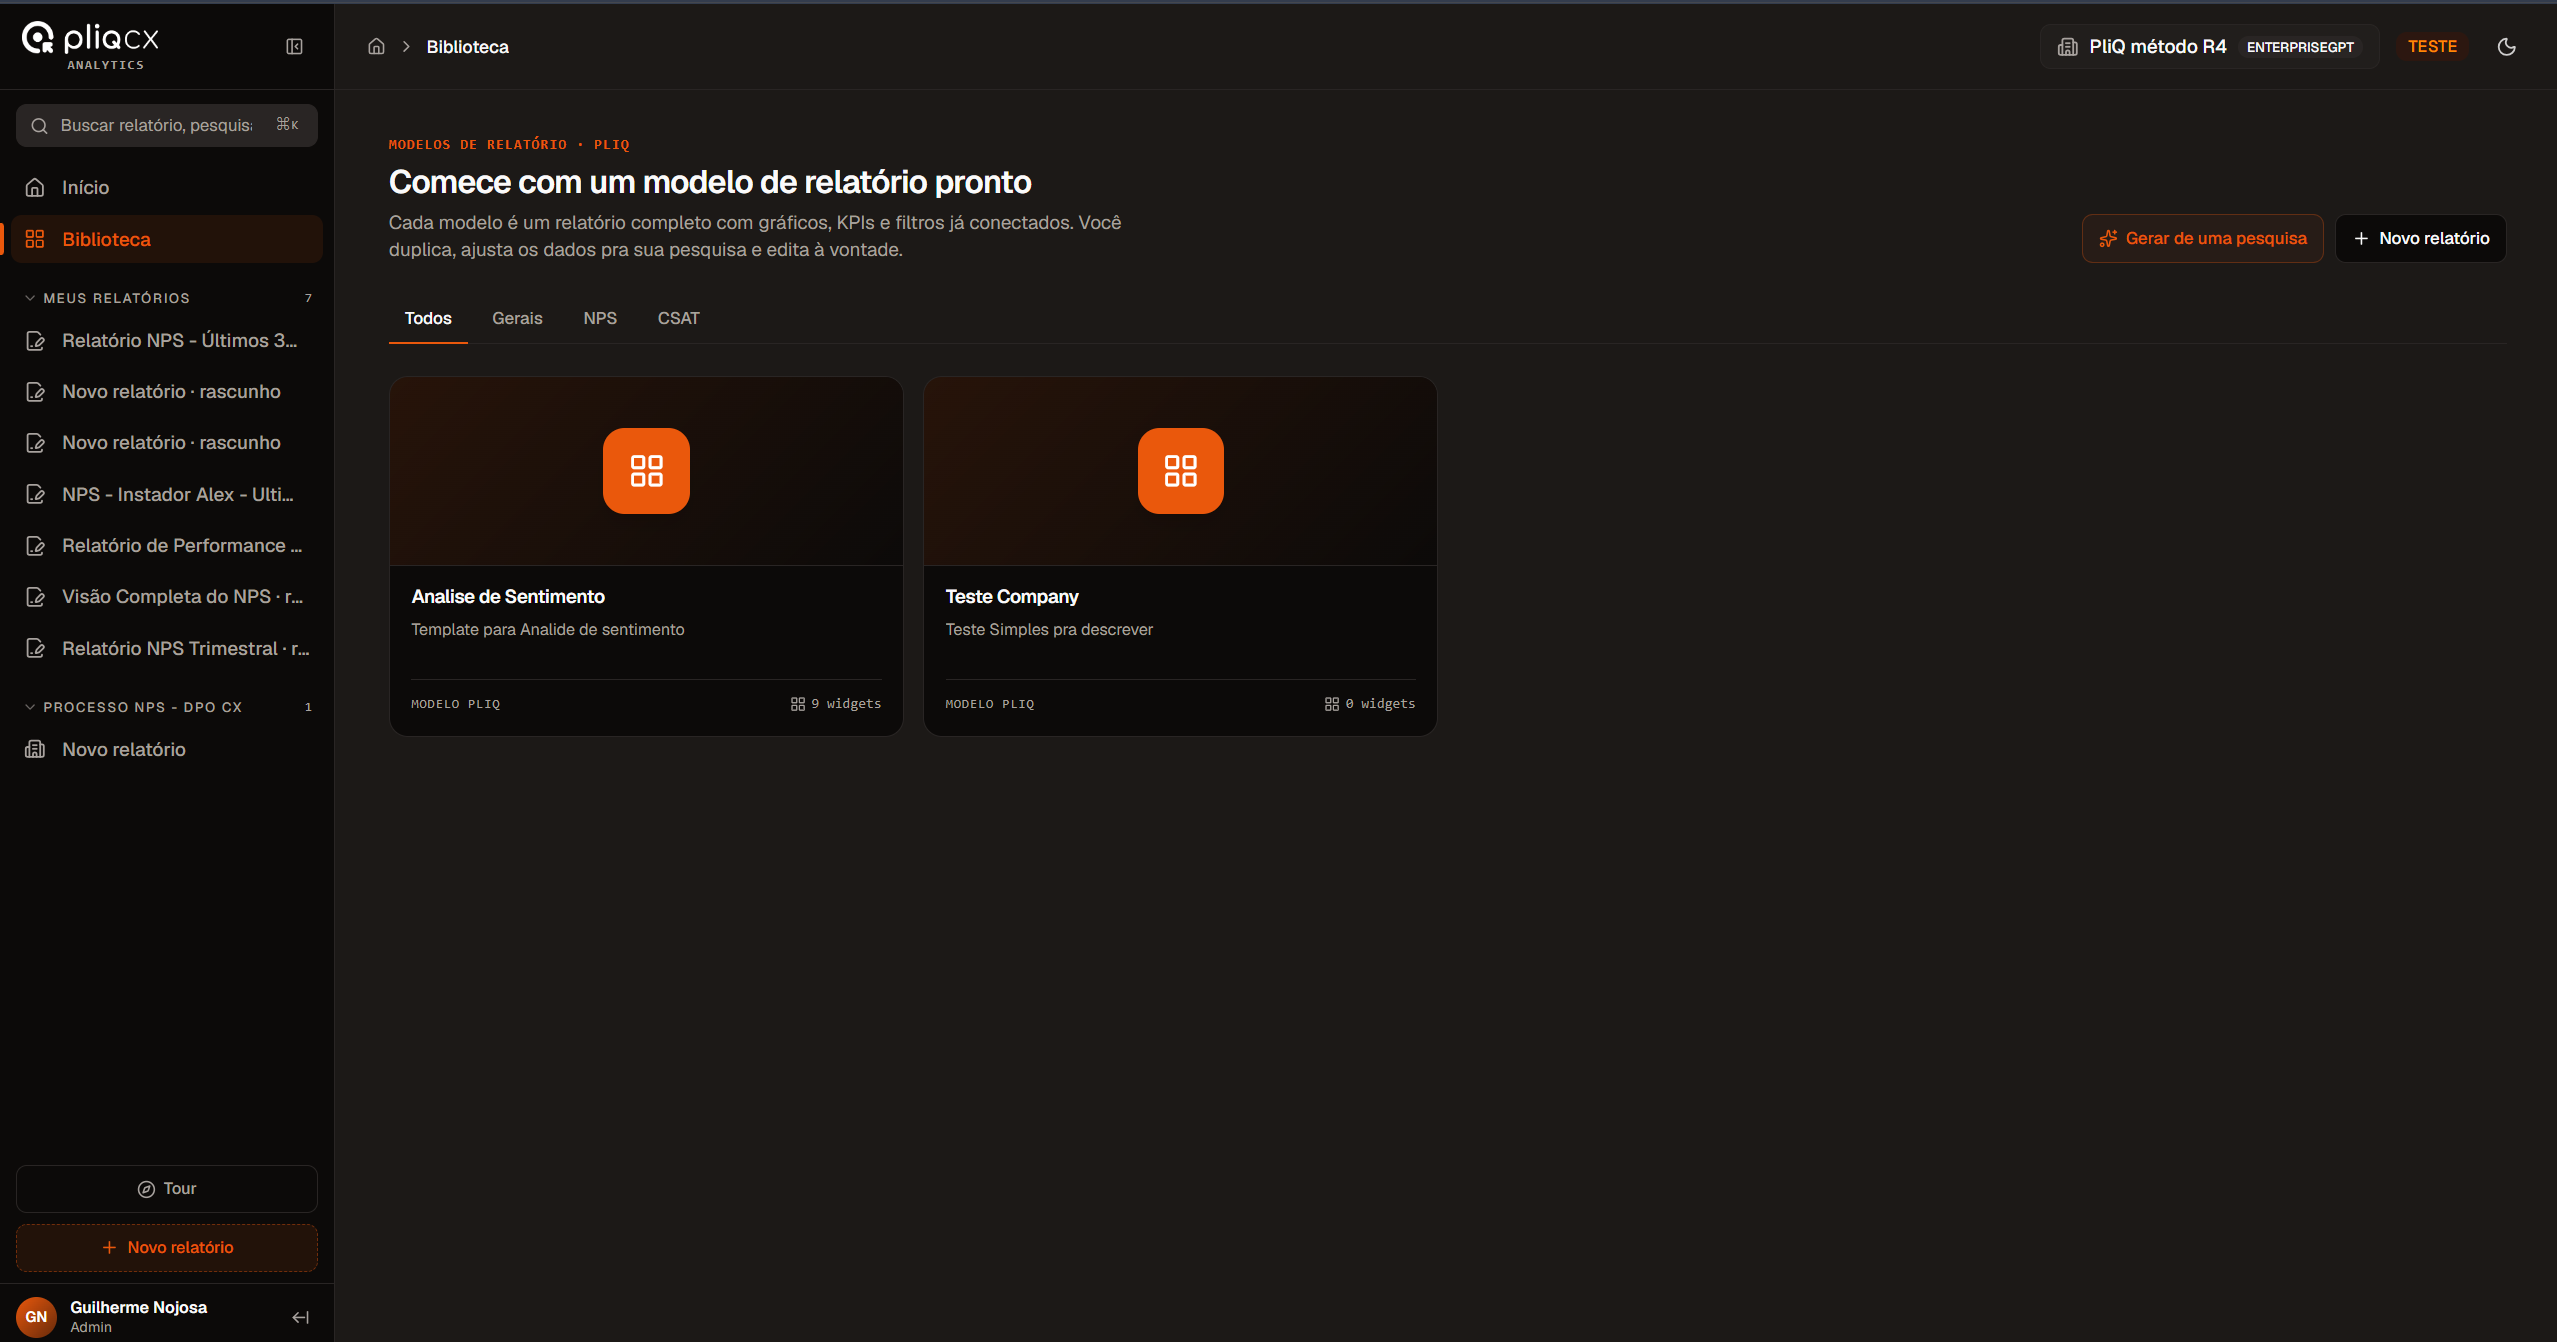Click sparkle icon in Gerar de uma pesquisa
Image resolution: width=2557 pixels, height=1342 pixels.
2108,238
